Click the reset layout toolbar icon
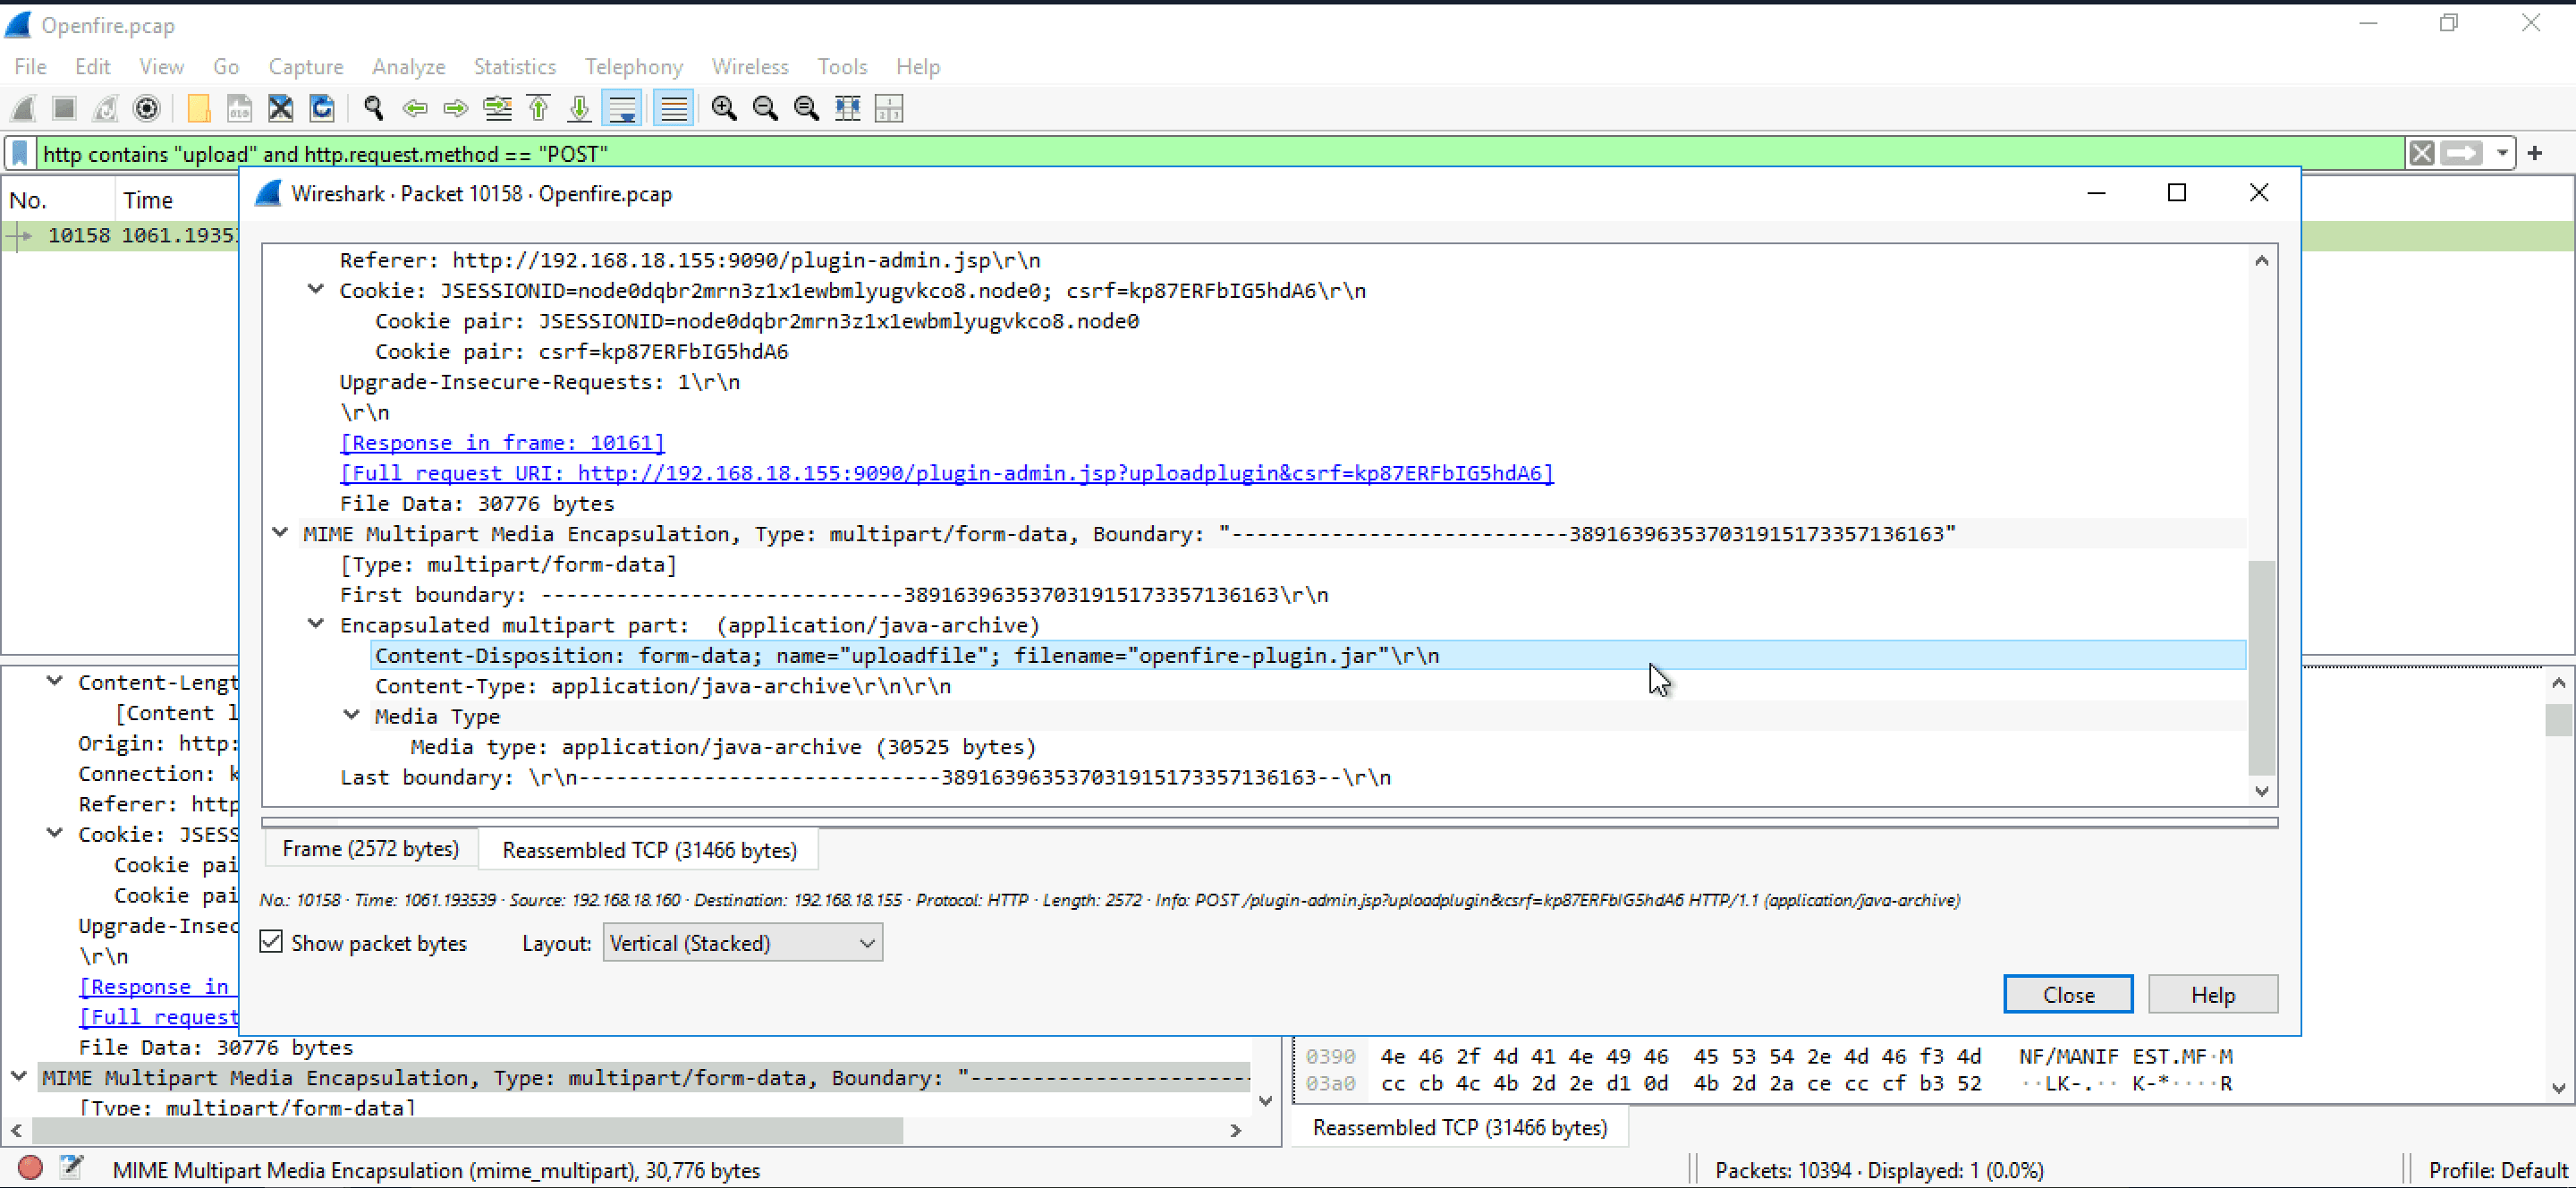The image size is (2576, 1188). click(x=888, y=108)
